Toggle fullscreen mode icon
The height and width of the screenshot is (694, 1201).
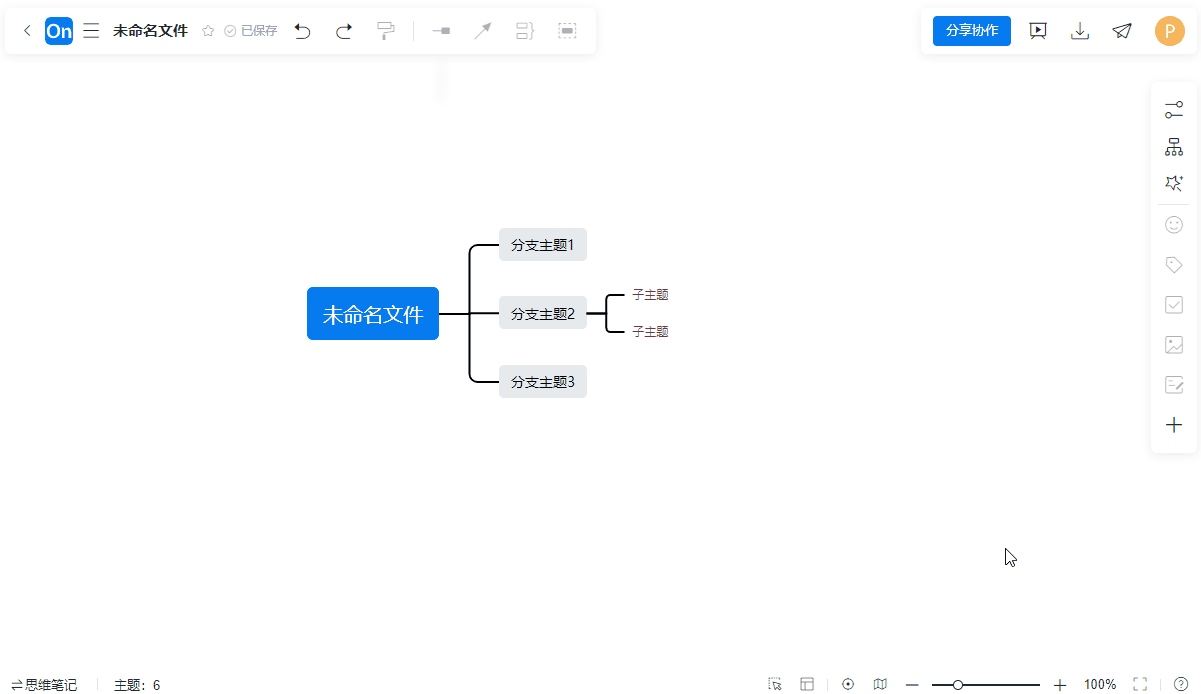click(1140, 684)
